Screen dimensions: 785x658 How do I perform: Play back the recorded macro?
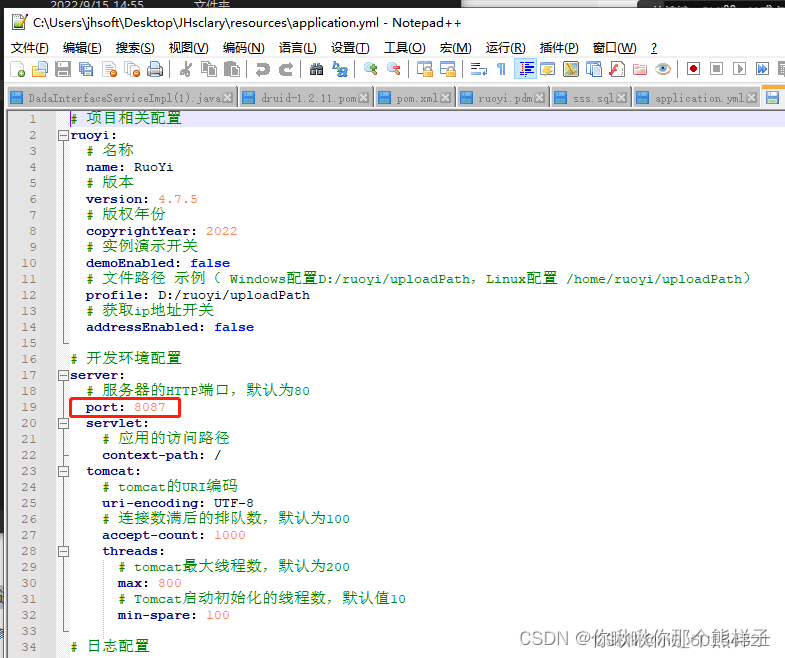point(739,69)
